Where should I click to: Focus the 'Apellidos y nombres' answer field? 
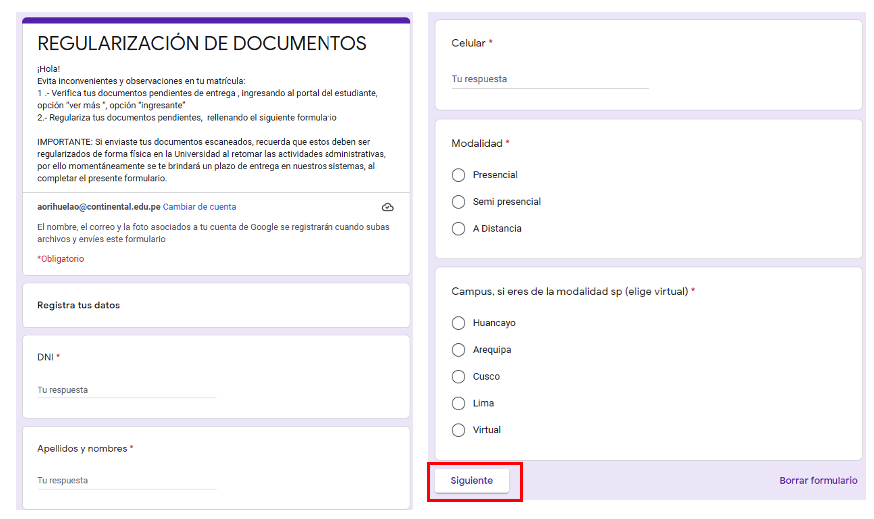coord(126,481)
